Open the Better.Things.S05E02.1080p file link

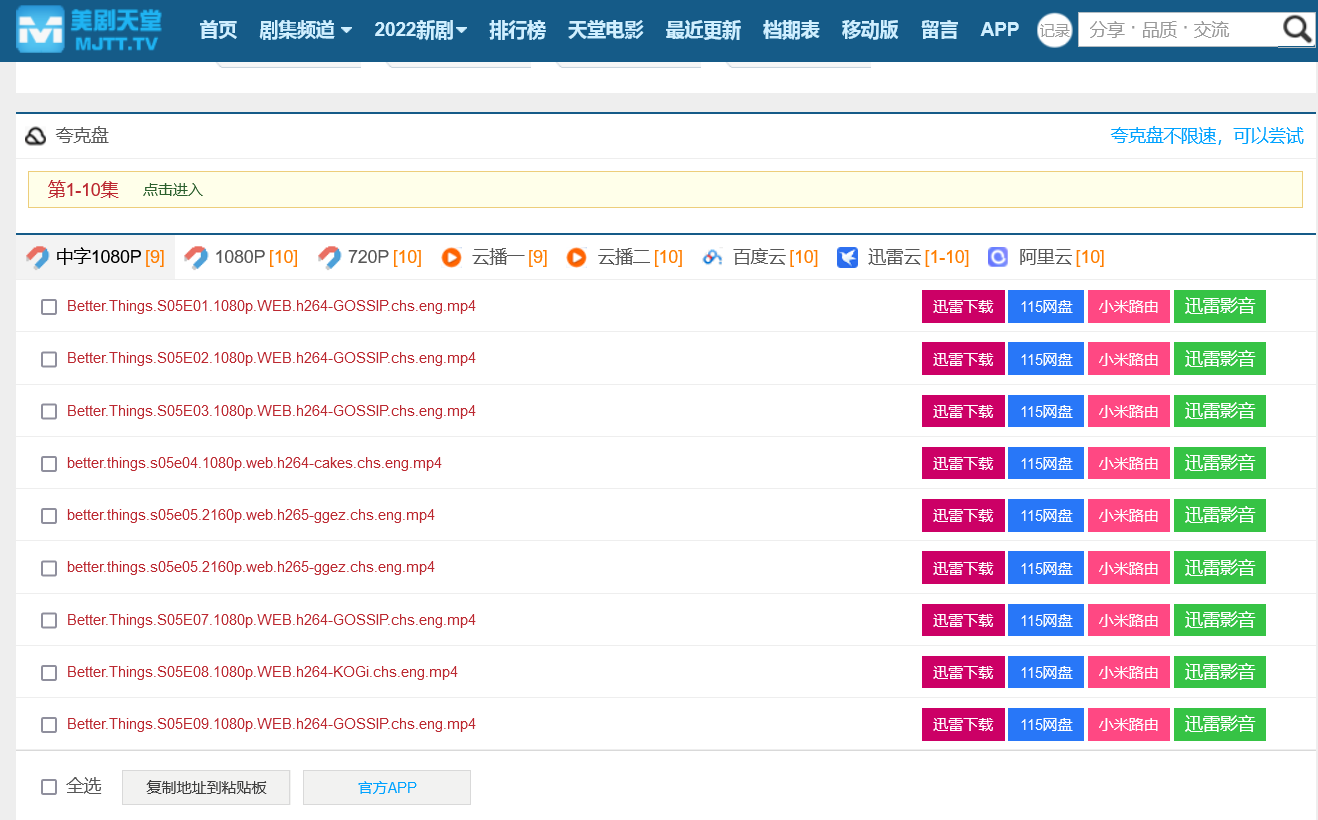[271, 358]
